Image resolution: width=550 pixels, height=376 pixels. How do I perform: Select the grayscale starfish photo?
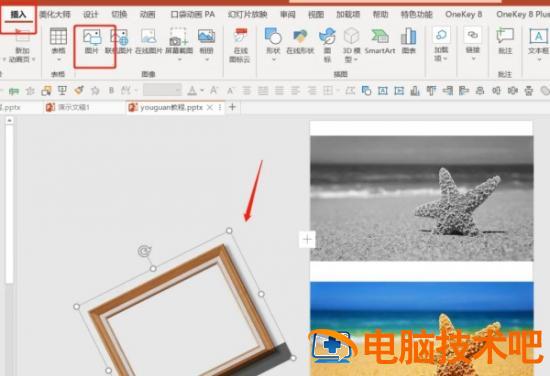coord(422,199)
